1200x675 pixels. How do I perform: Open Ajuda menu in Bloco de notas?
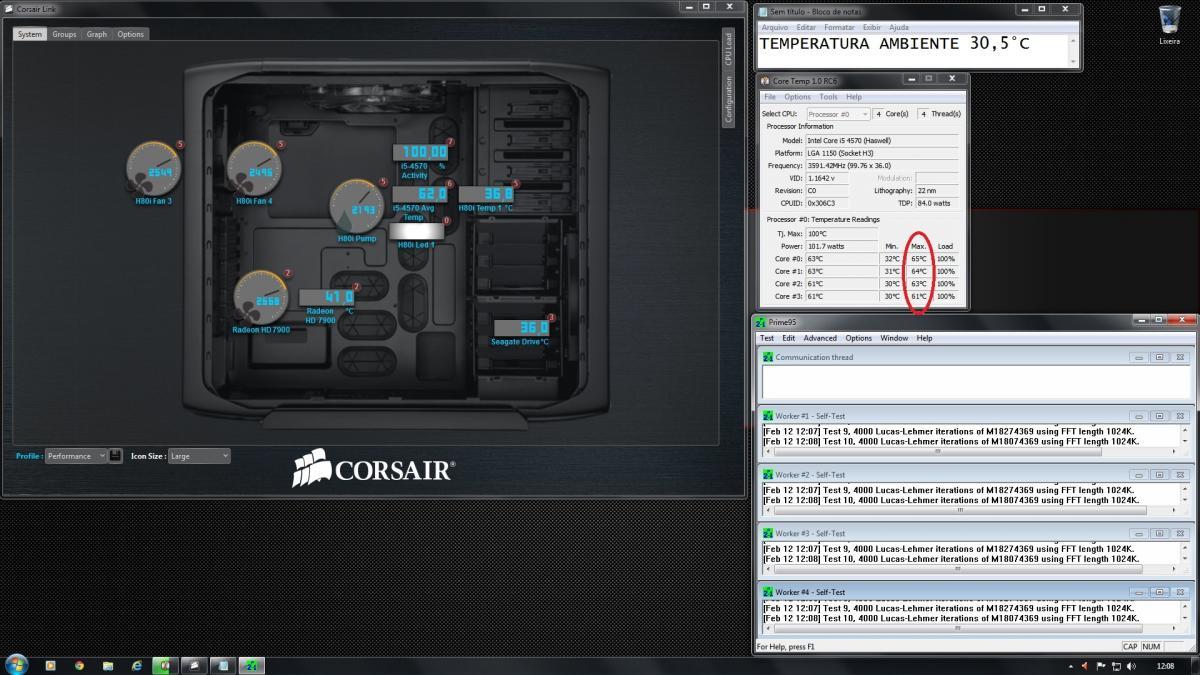899,27
